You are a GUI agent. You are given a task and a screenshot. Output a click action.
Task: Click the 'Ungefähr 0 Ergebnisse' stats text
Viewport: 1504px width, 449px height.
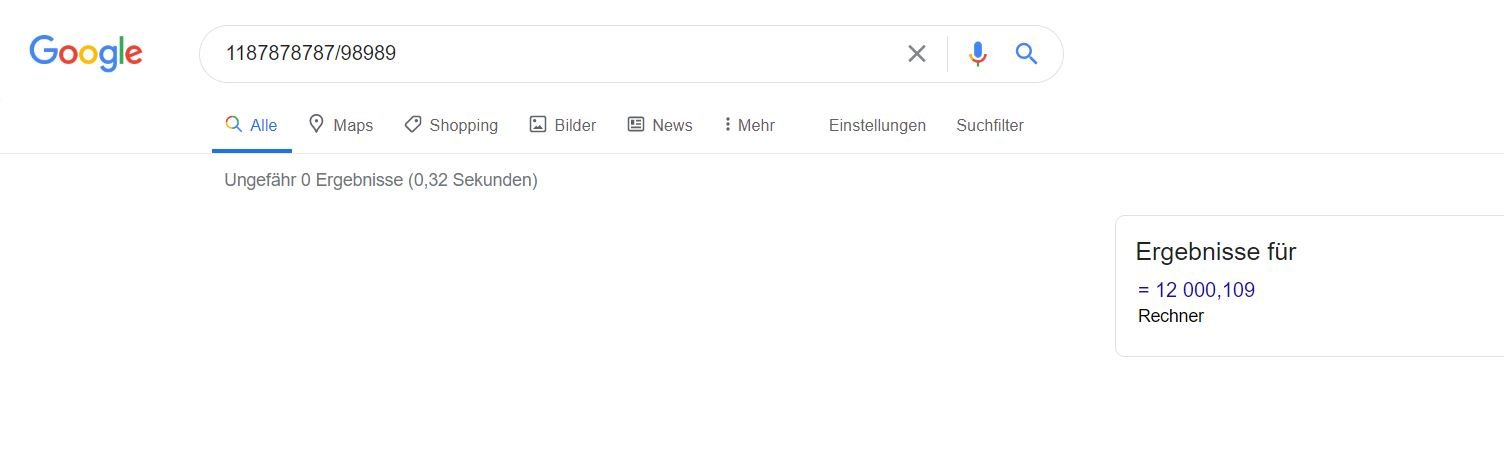(x=381, y=180)
